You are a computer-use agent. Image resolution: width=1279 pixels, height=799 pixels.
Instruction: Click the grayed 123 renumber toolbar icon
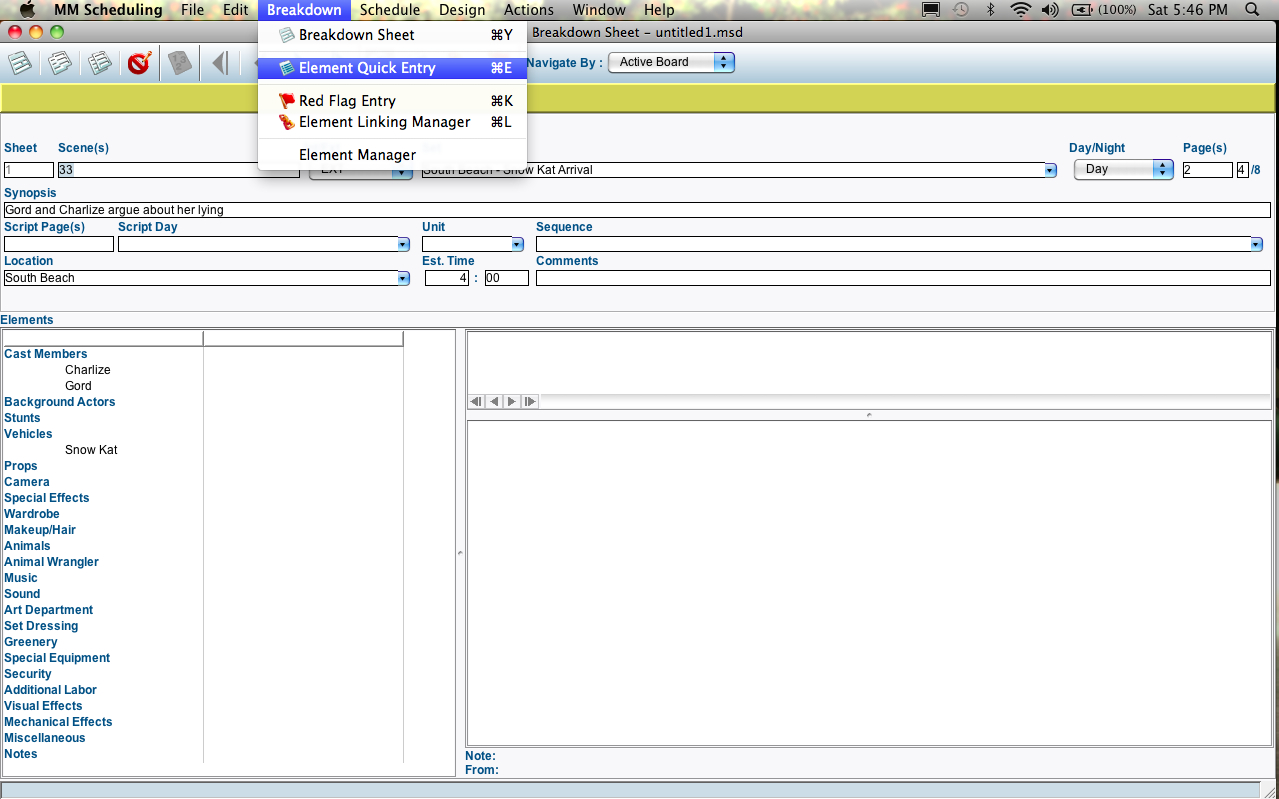tap(179, 63)
